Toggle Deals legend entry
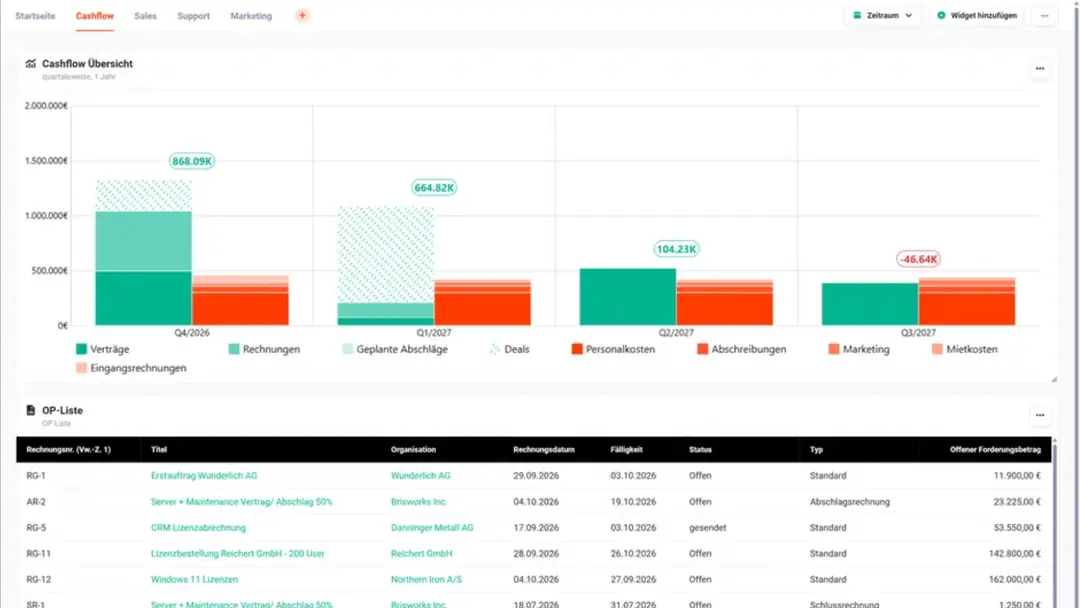1080x608 pixels. pos(510,349)
